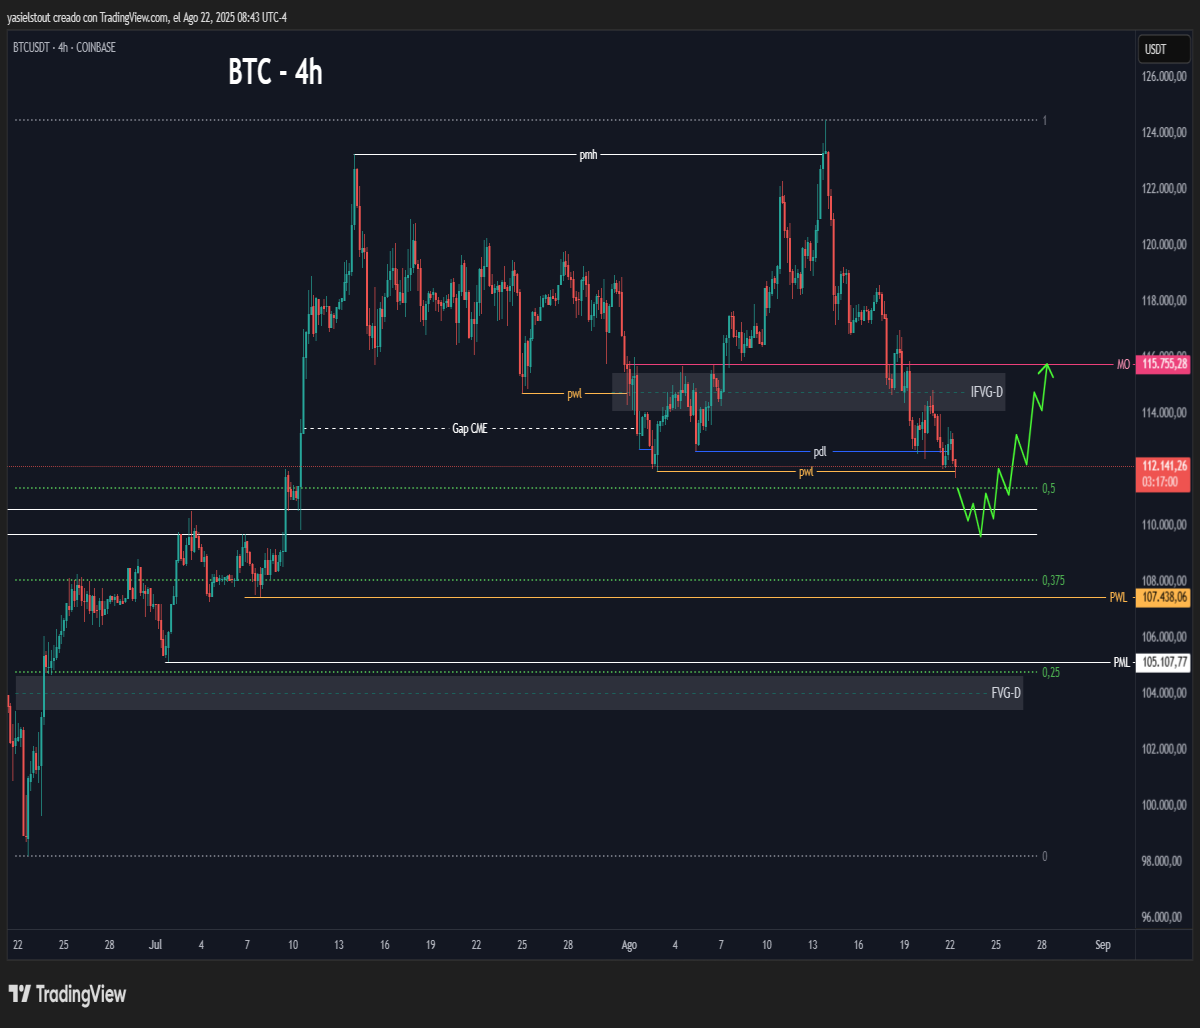Click the IFVG-D zone label
Screen dimensions: 1200x1028
[x=986, y=393]
